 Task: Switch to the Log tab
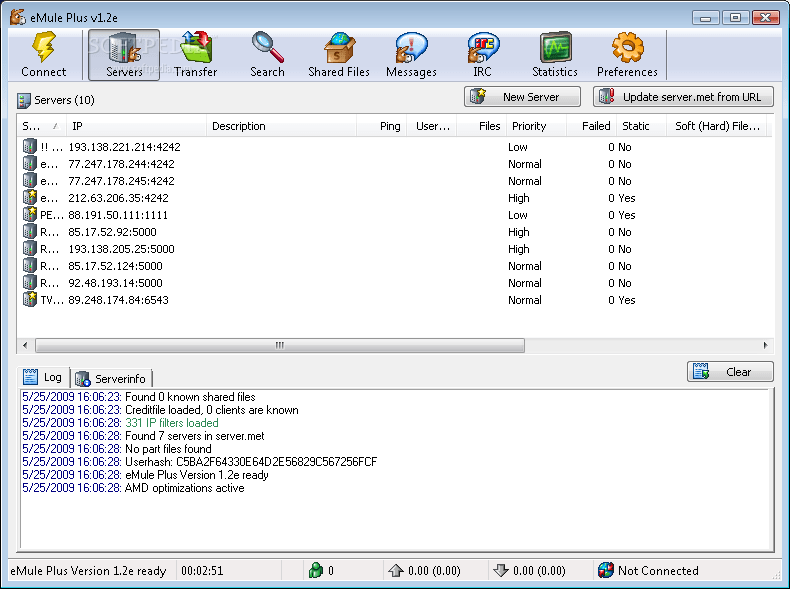click(x=43, y=377)
